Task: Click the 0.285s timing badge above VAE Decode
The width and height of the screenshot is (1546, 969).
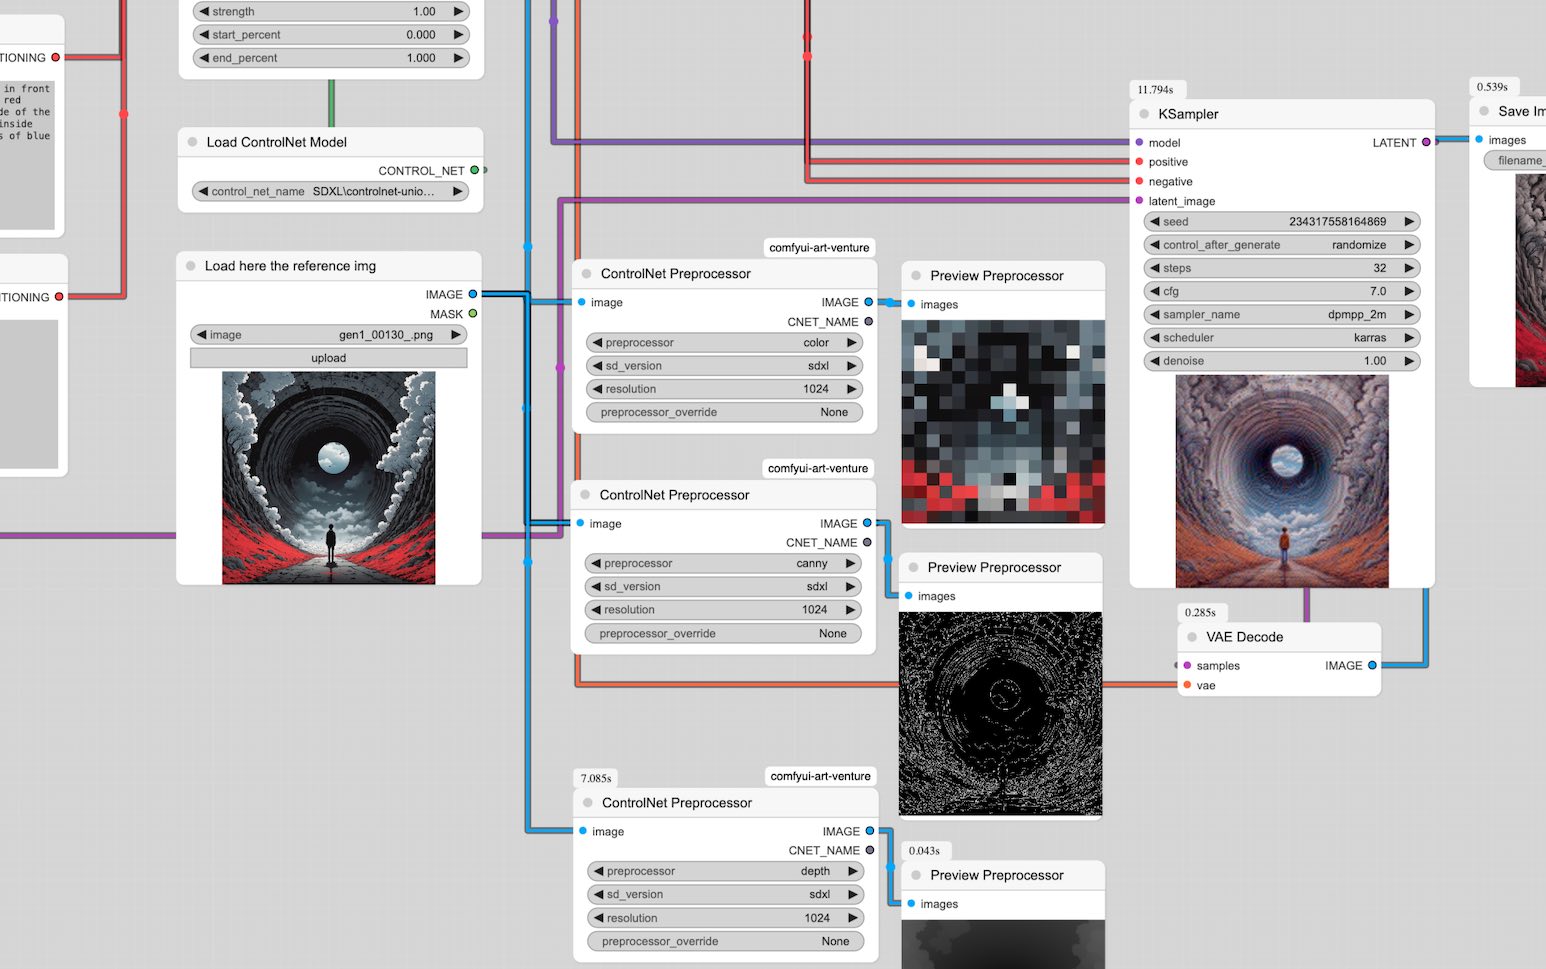Action: [x=1201, y=612]
